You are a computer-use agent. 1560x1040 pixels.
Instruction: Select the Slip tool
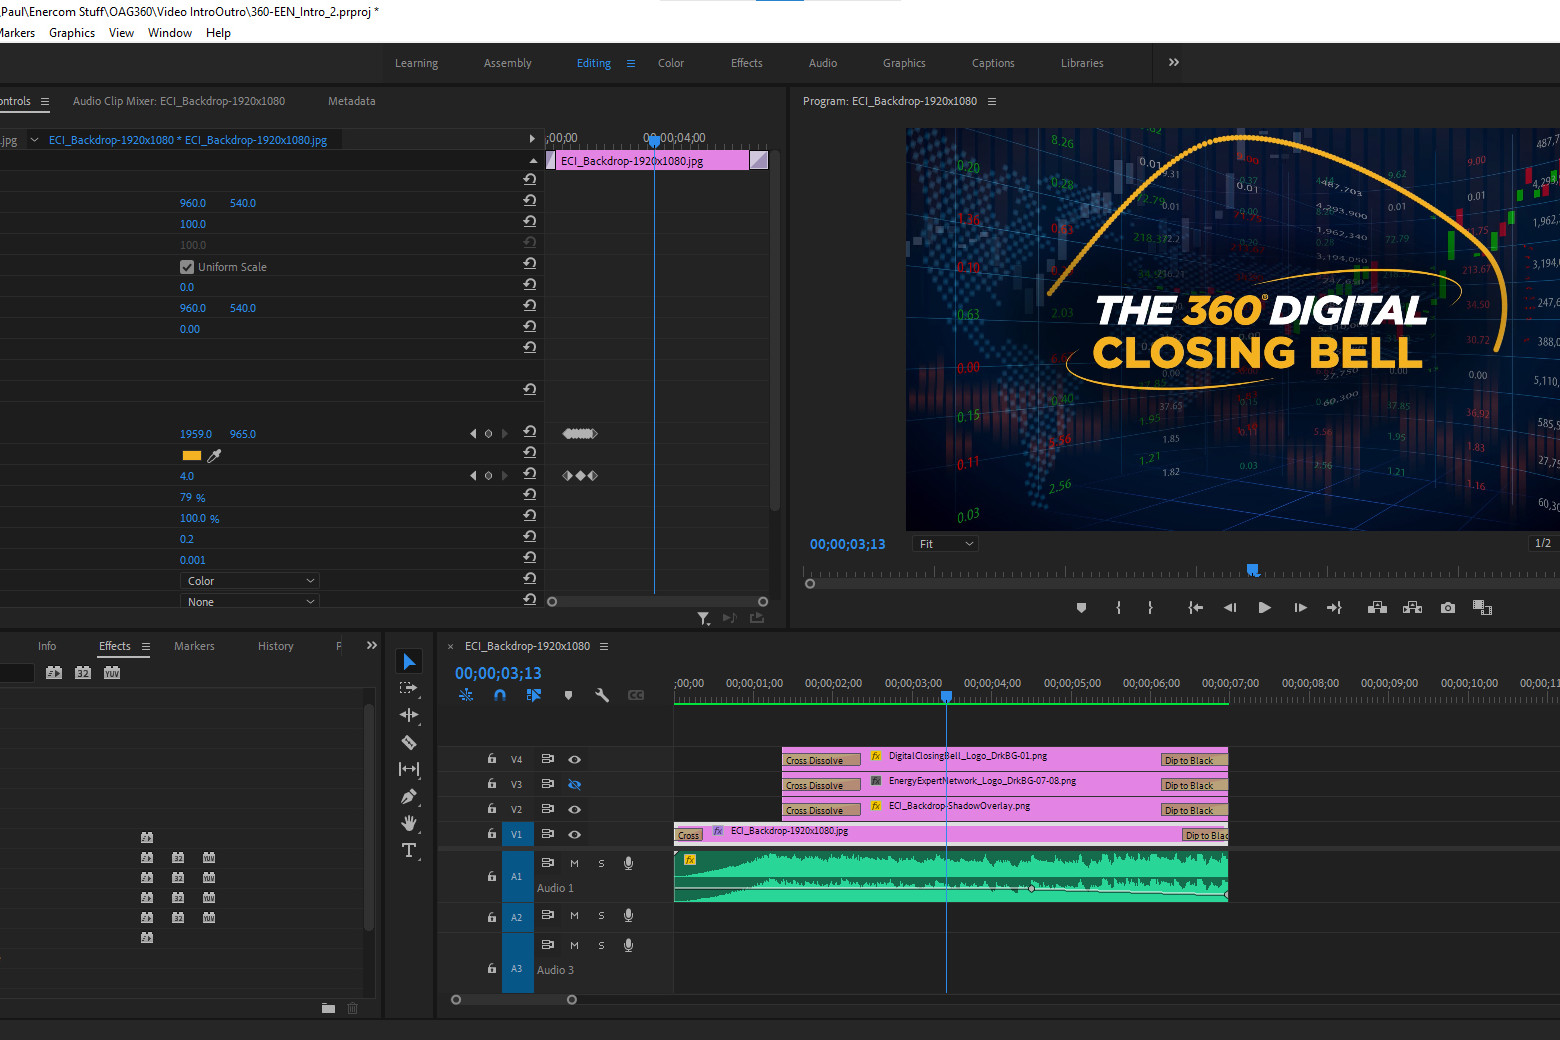click(409, 769)
